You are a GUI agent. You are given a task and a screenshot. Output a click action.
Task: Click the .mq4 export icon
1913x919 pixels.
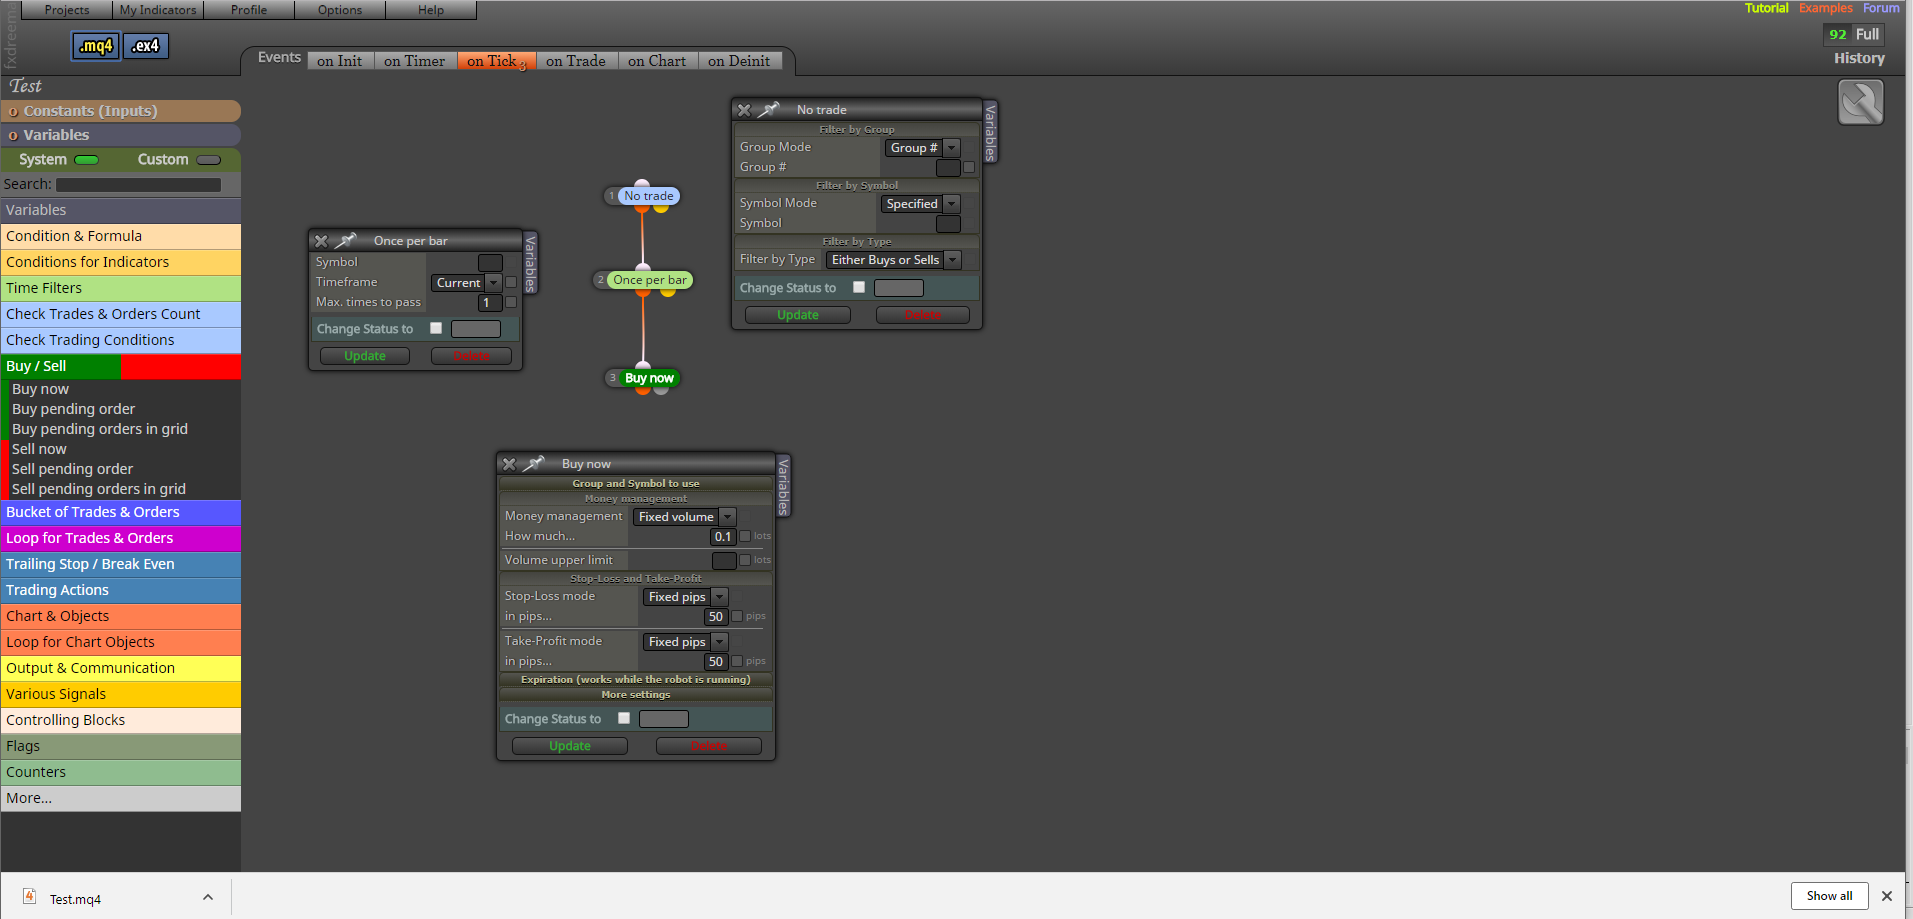pos(96,46)
